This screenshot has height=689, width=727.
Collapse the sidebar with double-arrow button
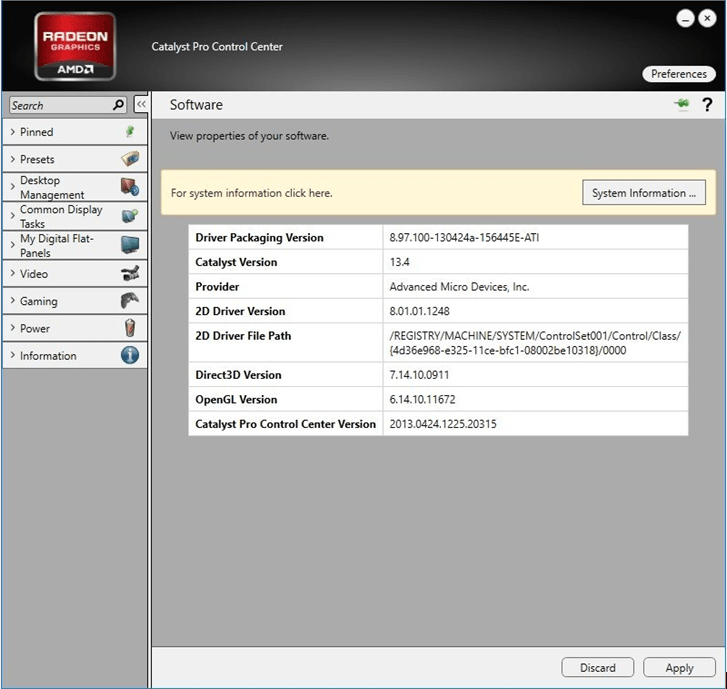pos(141,105)
